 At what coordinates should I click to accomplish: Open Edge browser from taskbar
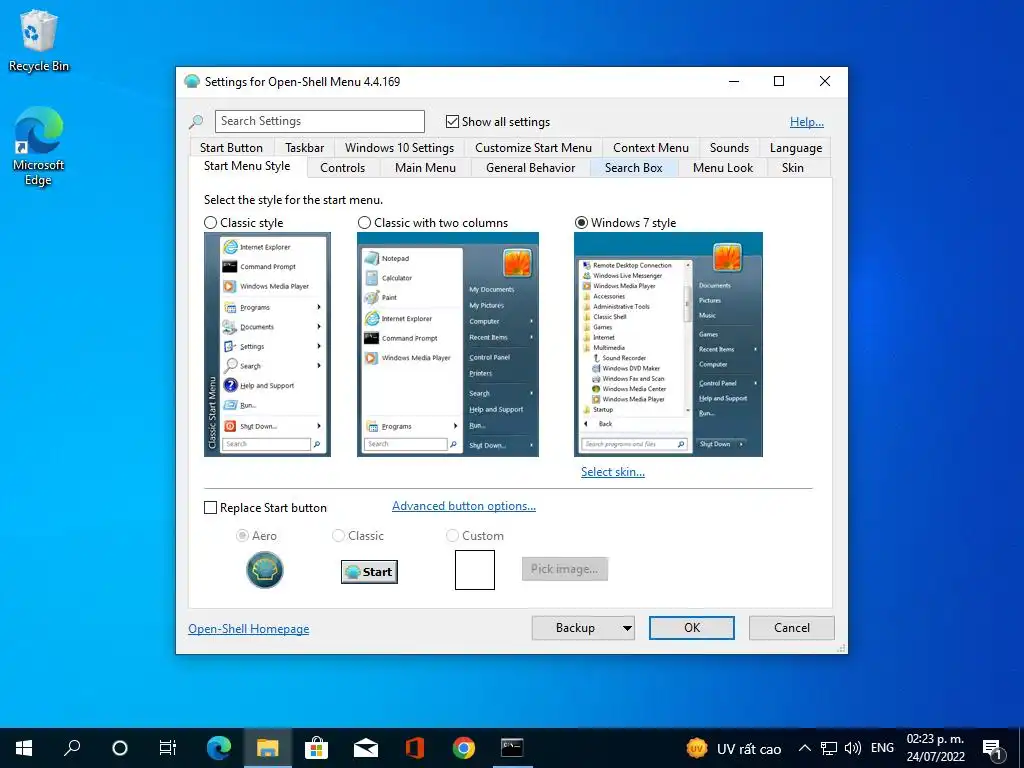click(x=218, y=748)
